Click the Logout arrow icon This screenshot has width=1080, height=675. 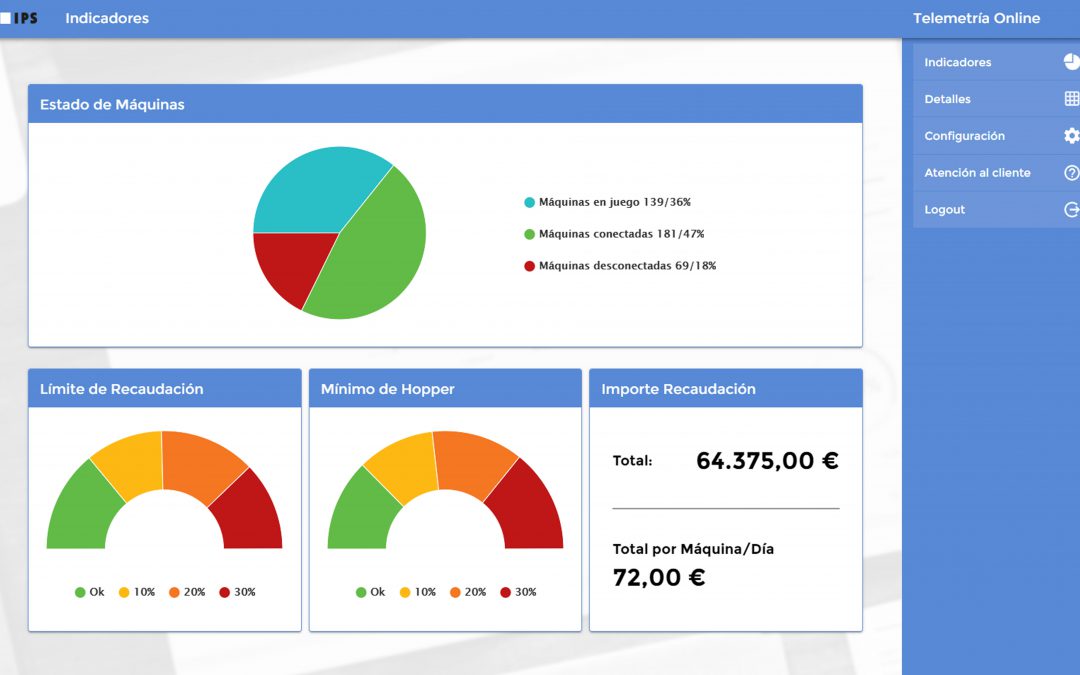click(1072, 209)
